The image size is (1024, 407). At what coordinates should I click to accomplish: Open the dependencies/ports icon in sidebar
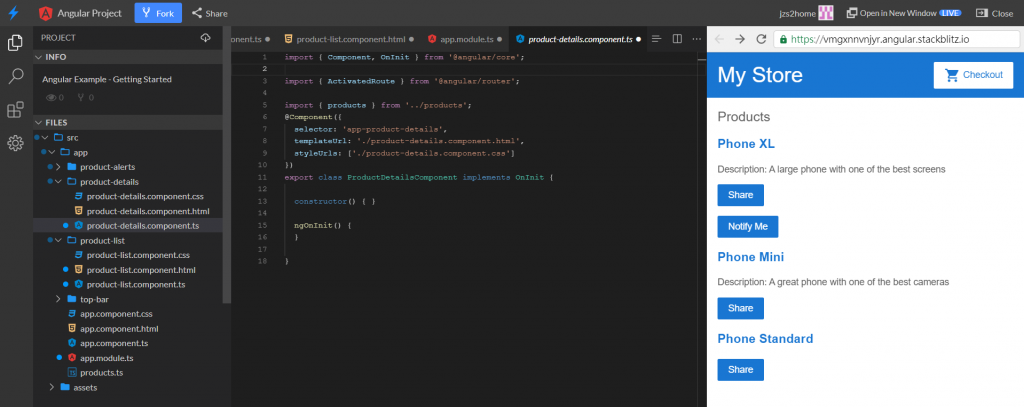[x=16, y=110]
